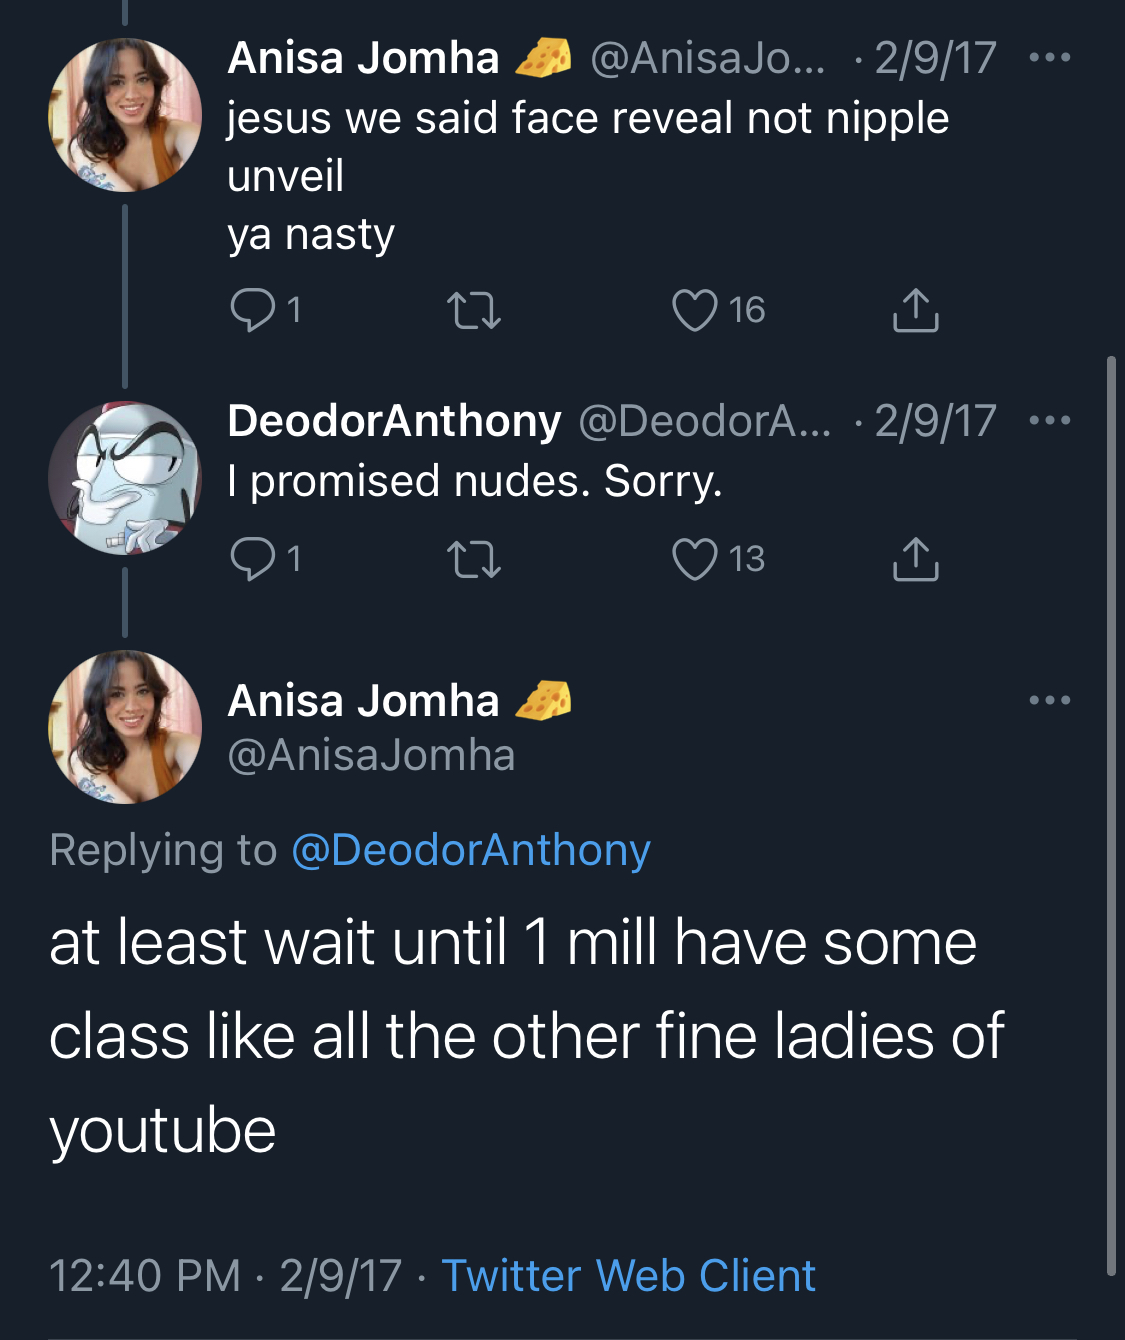This screenshot has width=1125, height=1340.
Task: View Anisa Jomha's avatar in top tweet
Action: [125, 115]
